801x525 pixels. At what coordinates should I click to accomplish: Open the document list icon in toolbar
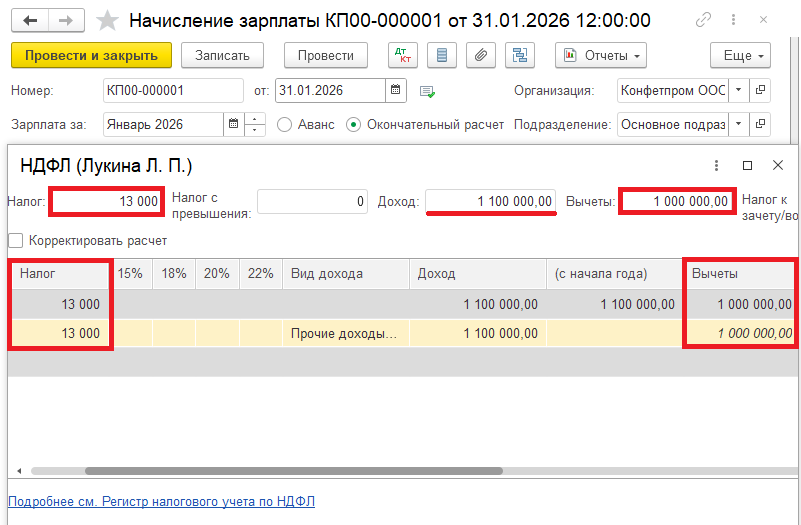click(442, 55)
